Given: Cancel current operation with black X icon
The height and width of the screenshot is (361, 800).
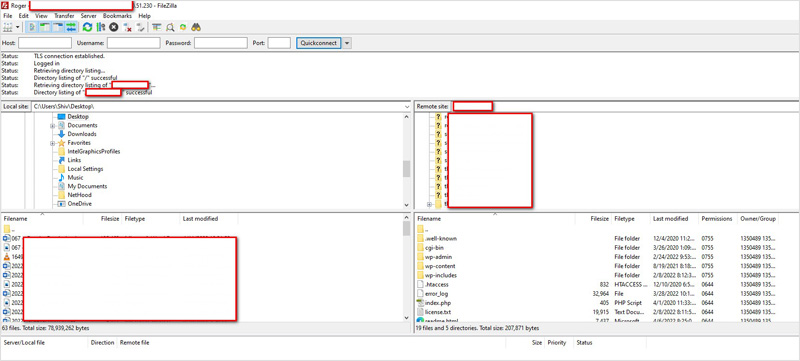Looking at the screenshot, I should (114, 27).
